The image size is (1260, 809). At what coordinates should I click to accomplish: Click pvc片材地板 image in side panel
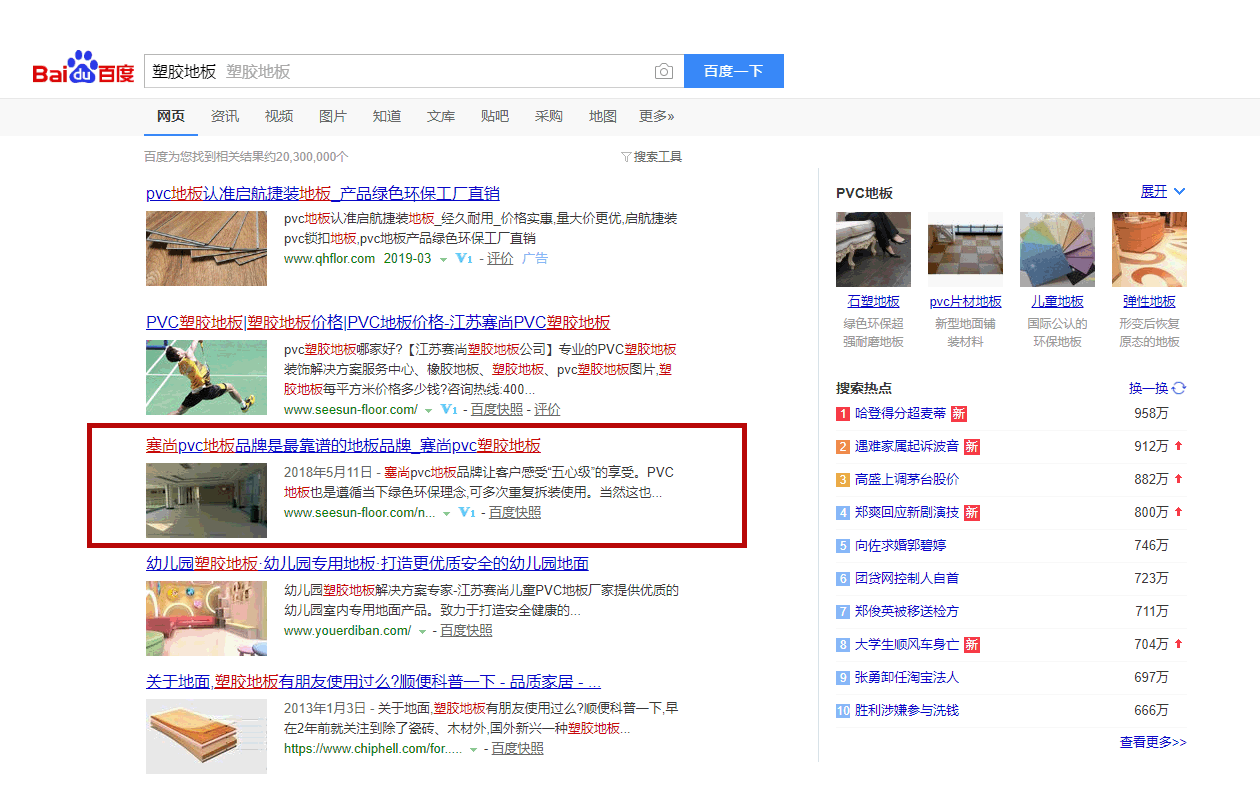click(x=966, y=249)
